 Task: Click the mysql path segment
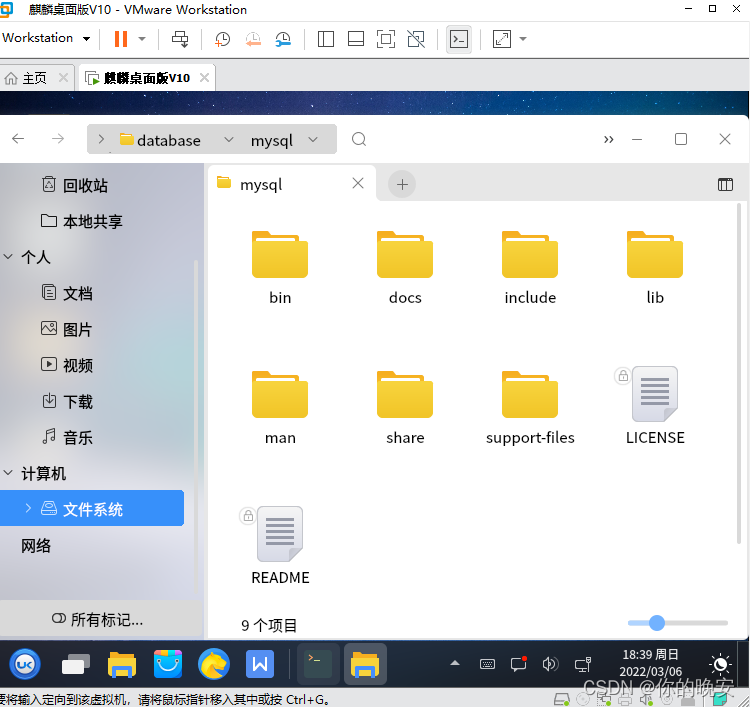(x=272, y=141)
